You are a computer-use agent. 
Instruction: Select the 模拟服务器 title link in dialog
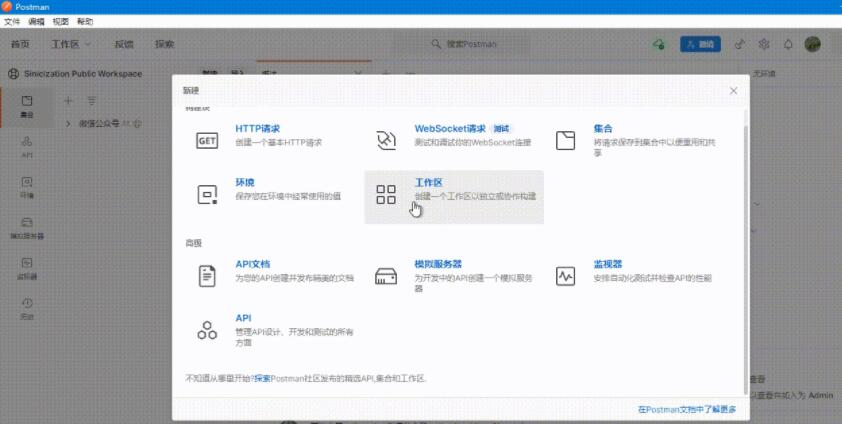click(x=438, y=264)
